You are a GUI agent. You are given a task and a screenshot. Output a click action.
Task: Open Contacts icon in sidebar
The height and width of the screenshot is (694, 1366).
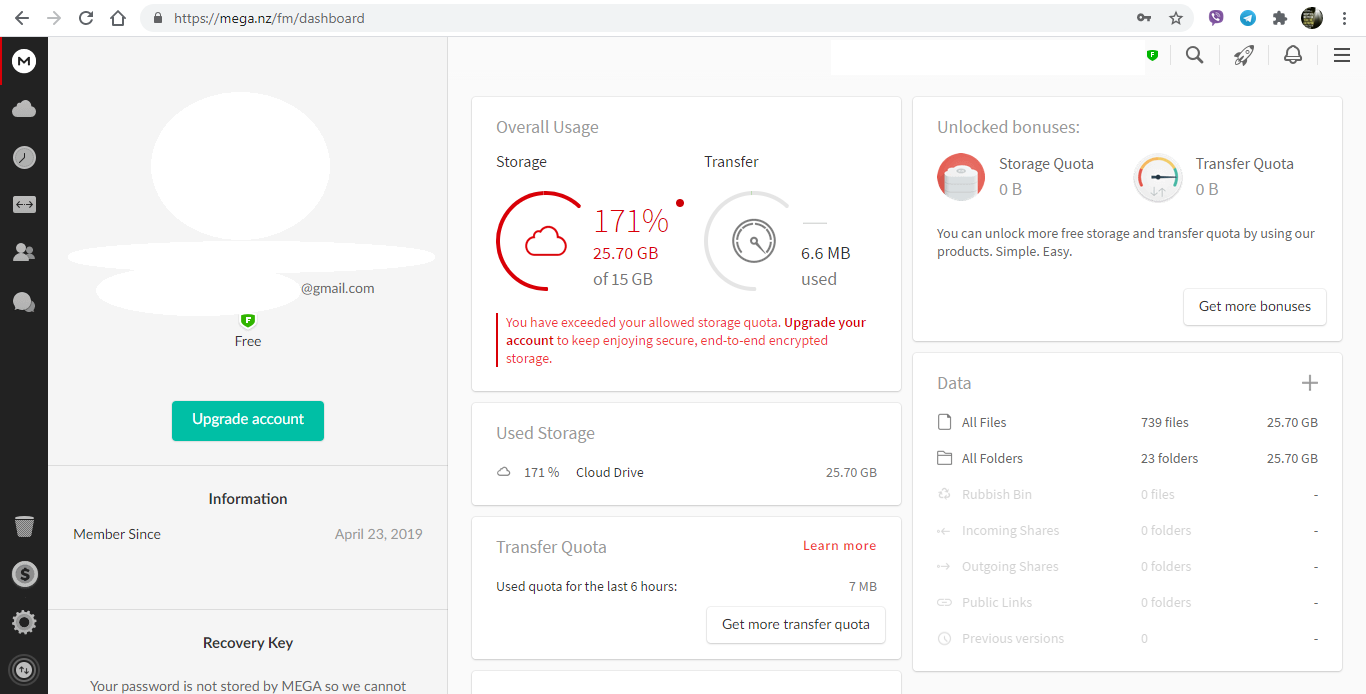coord(24,252)
